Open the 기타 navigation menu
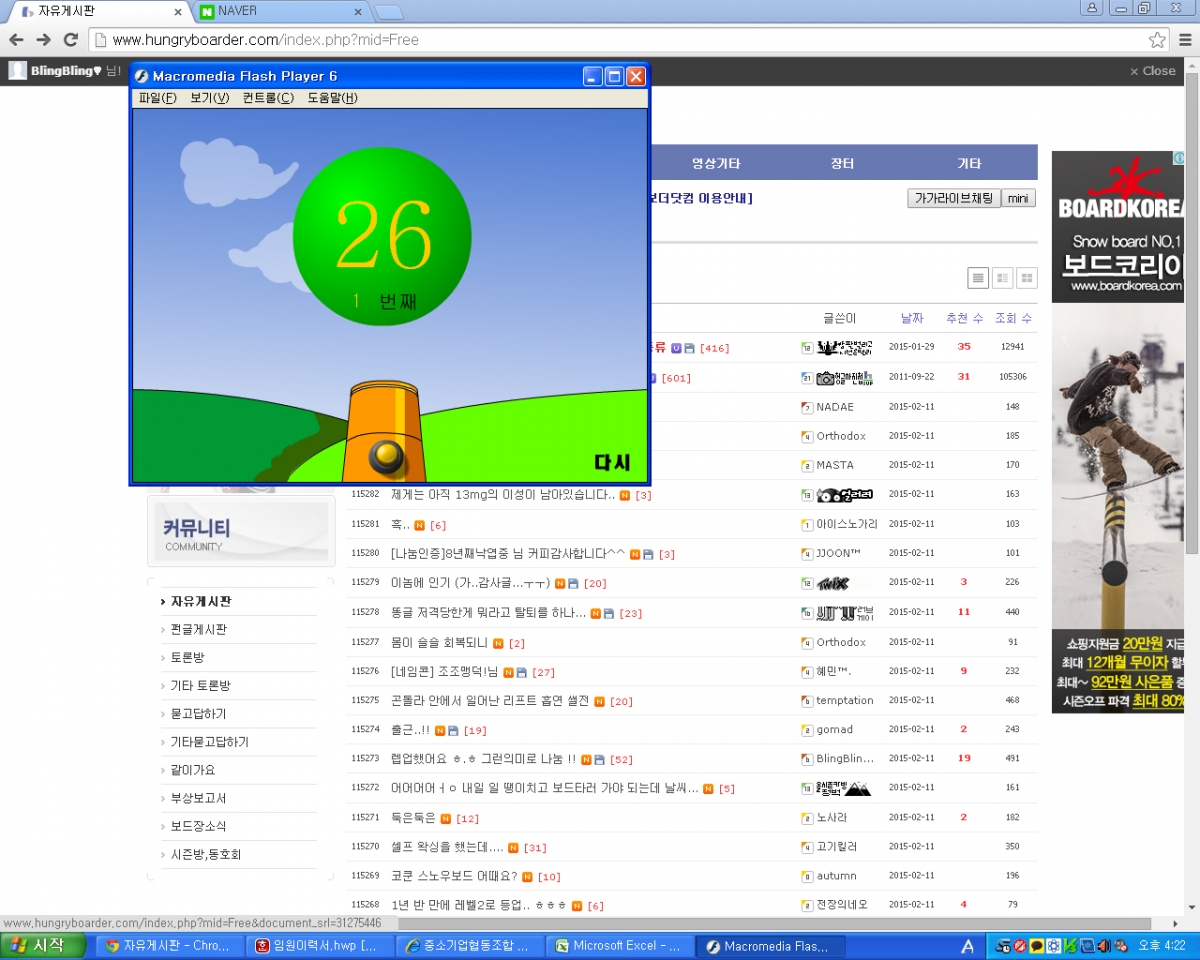The image size is (1200, 960). (969, 163)
